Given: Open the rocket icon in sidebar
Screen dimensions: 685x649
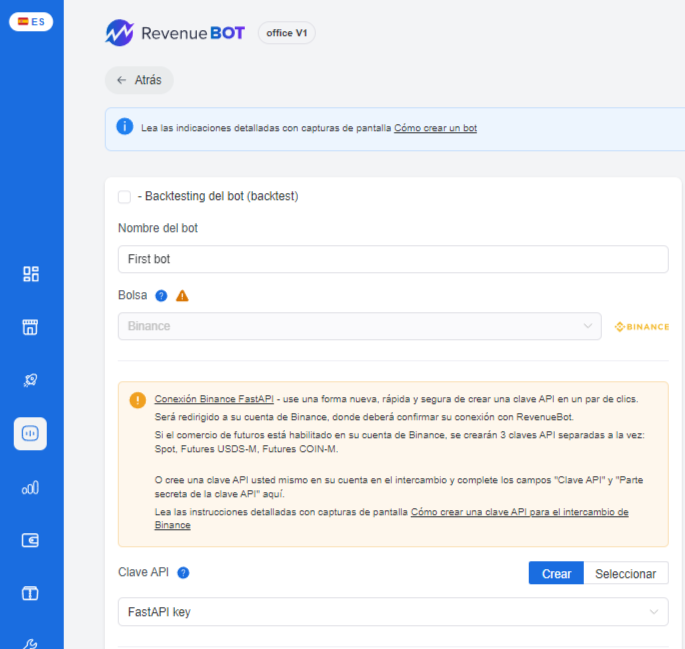Looking at the screenshot, I should point(31,380).
